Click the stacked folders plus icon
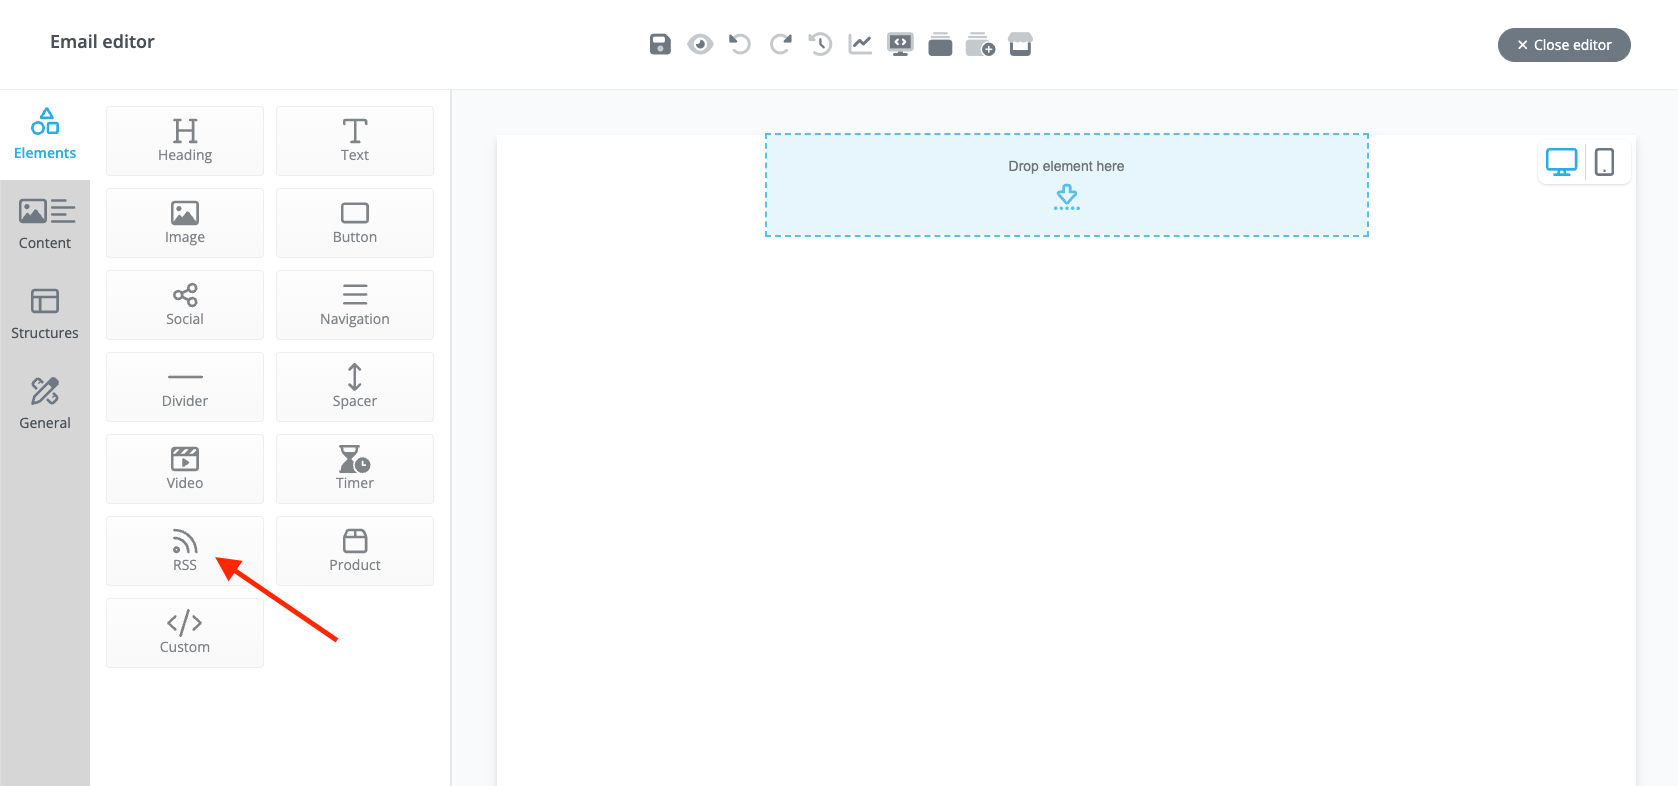Screen dimensions: 1678x786 980,44
